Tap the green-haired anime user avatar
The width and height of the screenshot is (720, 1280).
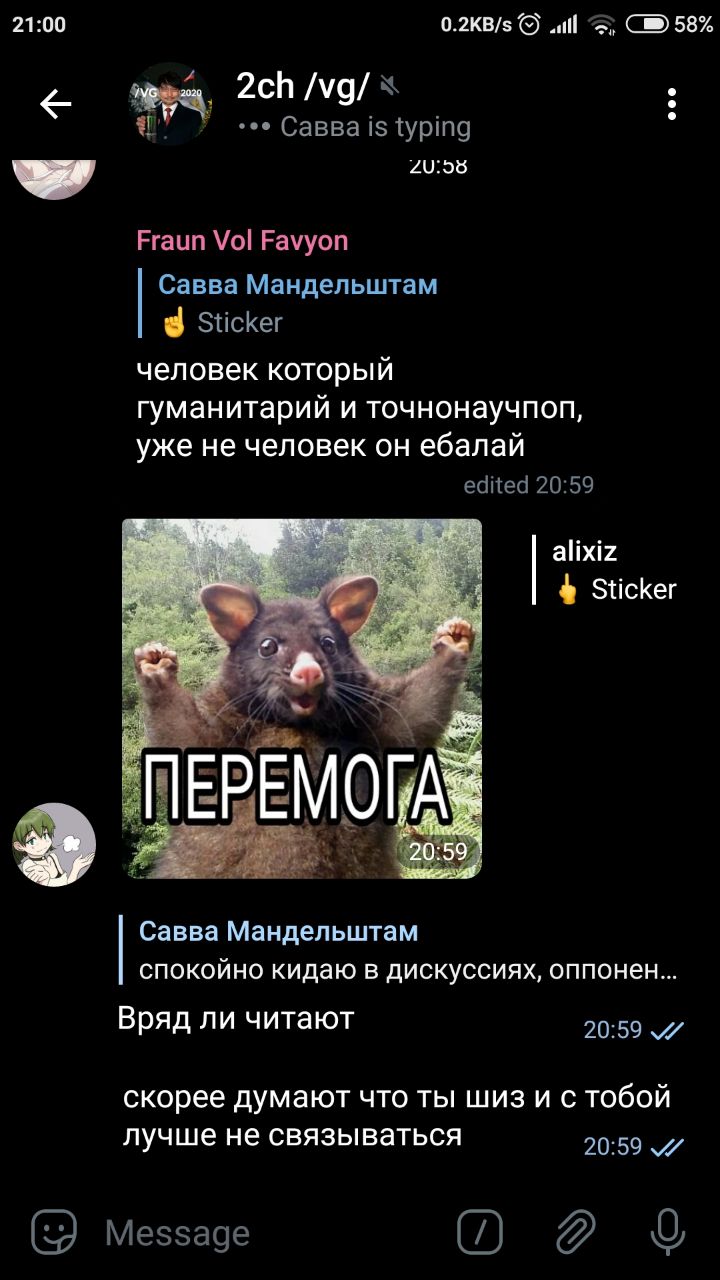point(54,845)
